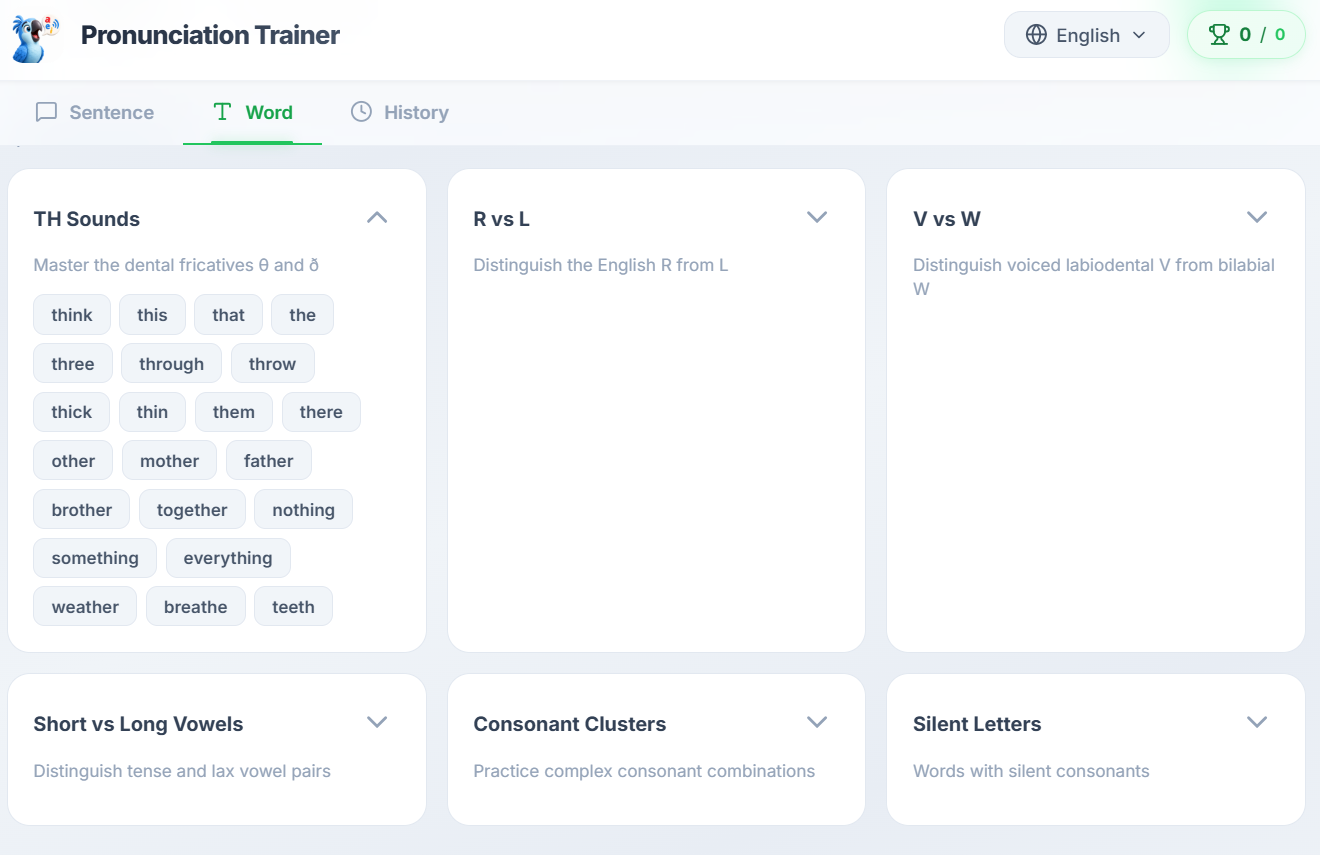
Task: Switch to the History tab
Action: (400, 112)
